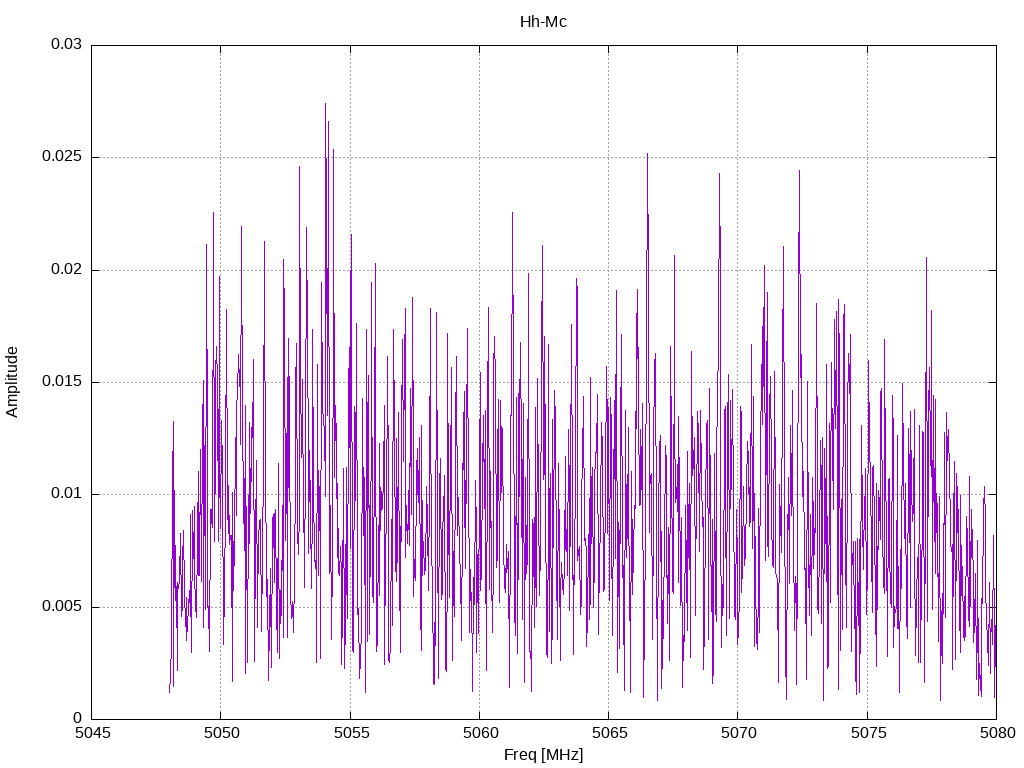Click the x-axis tick label 5050

point(221,733)
